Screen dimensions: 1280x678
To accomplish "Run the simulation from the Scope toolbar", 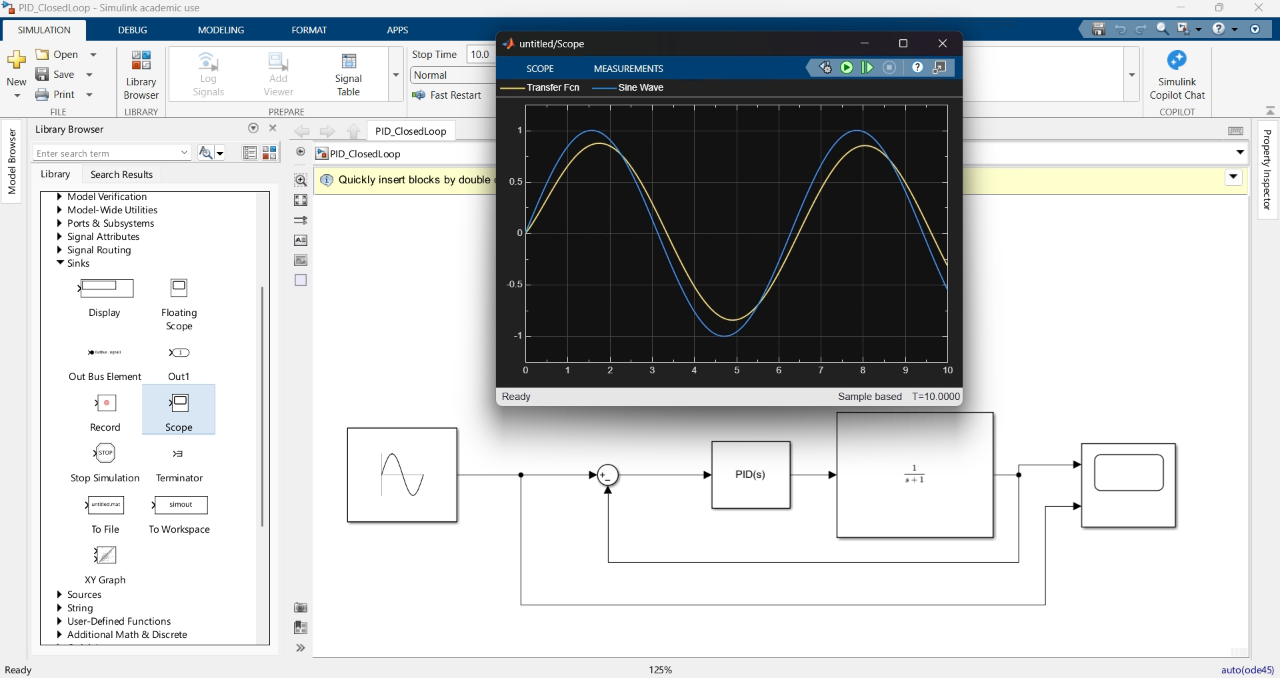I will click(846, 67).
